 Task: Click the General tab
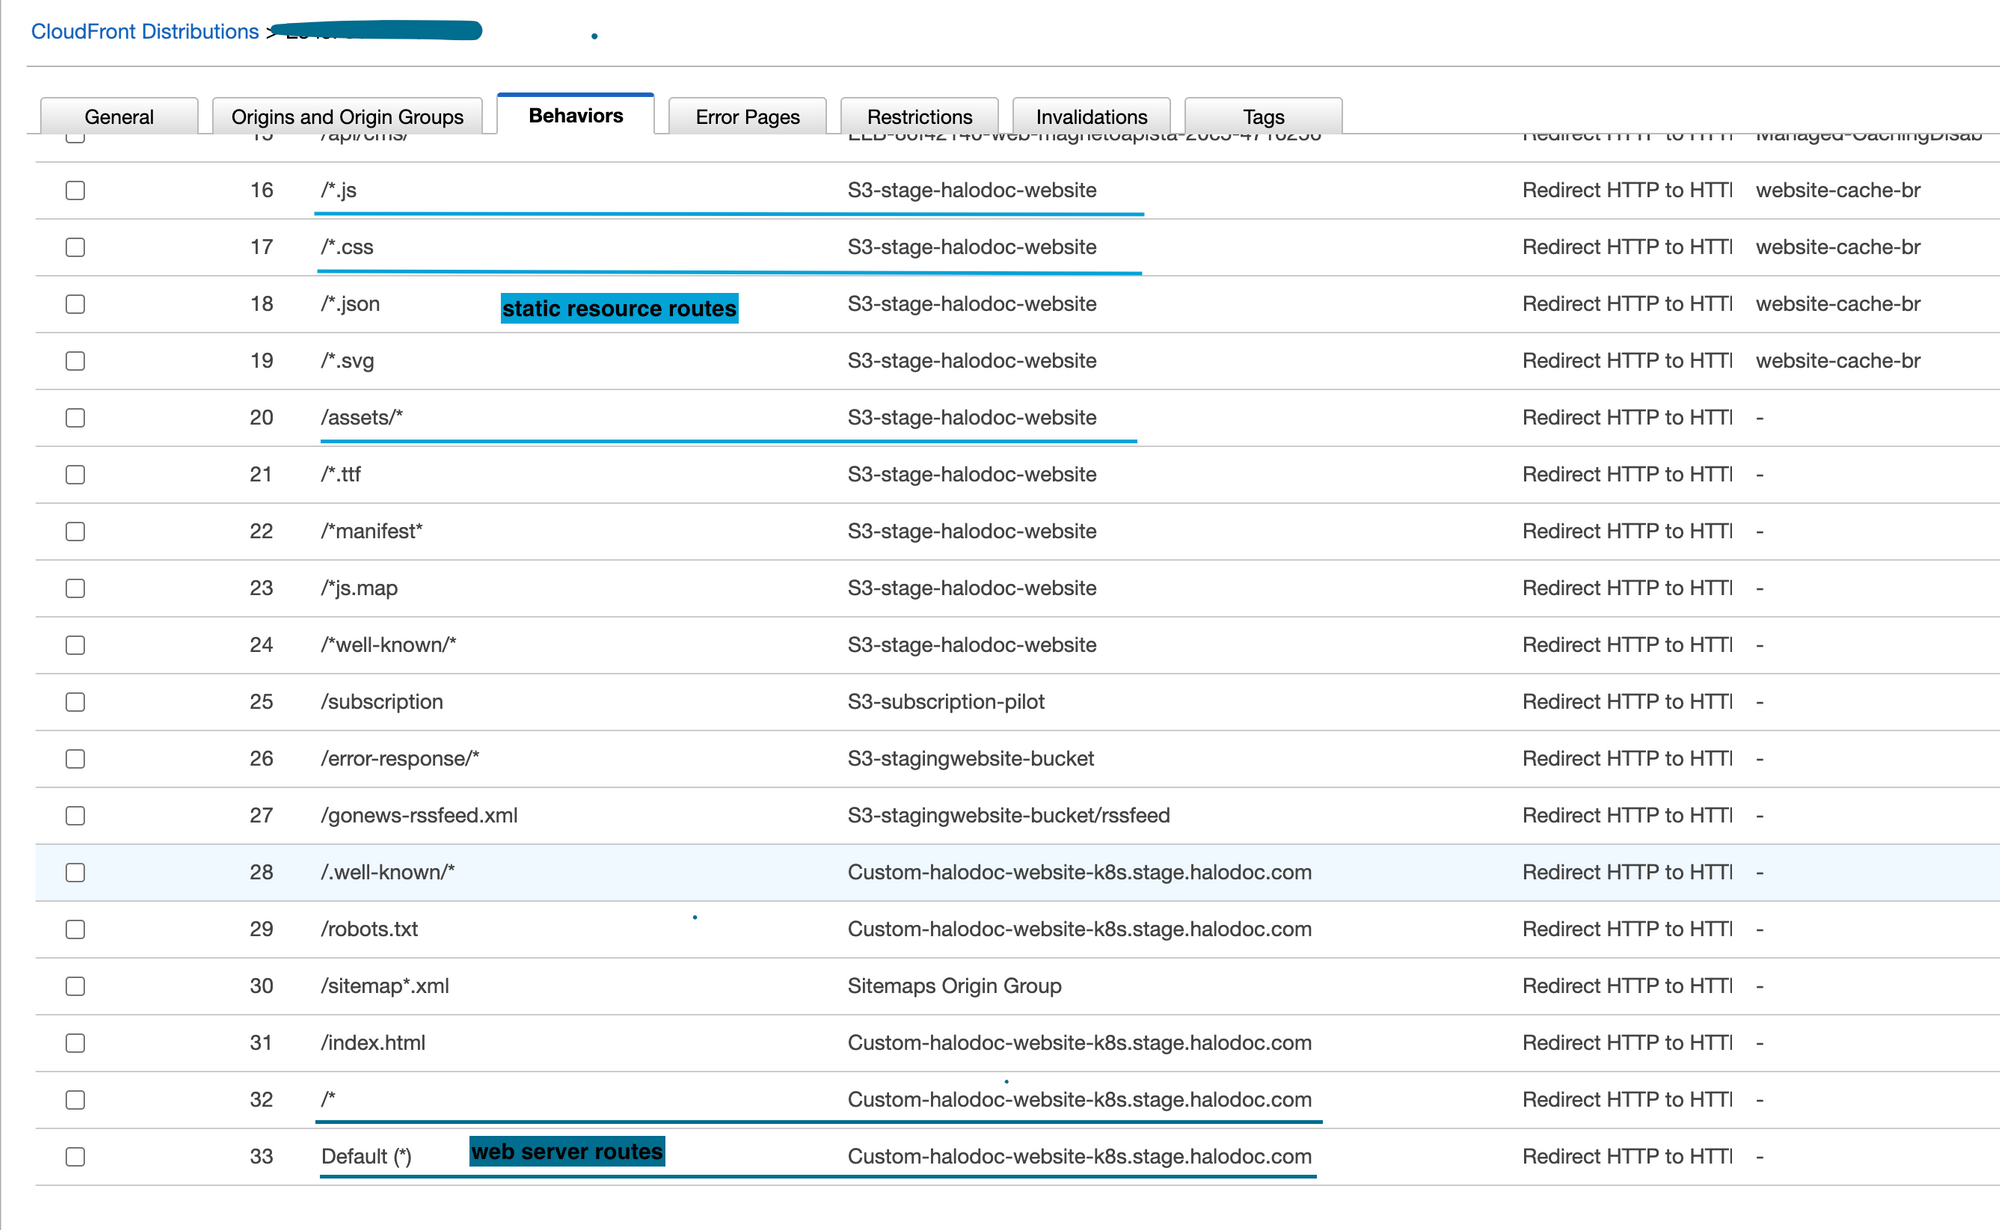pyautogui.click(x=120, y=114)
